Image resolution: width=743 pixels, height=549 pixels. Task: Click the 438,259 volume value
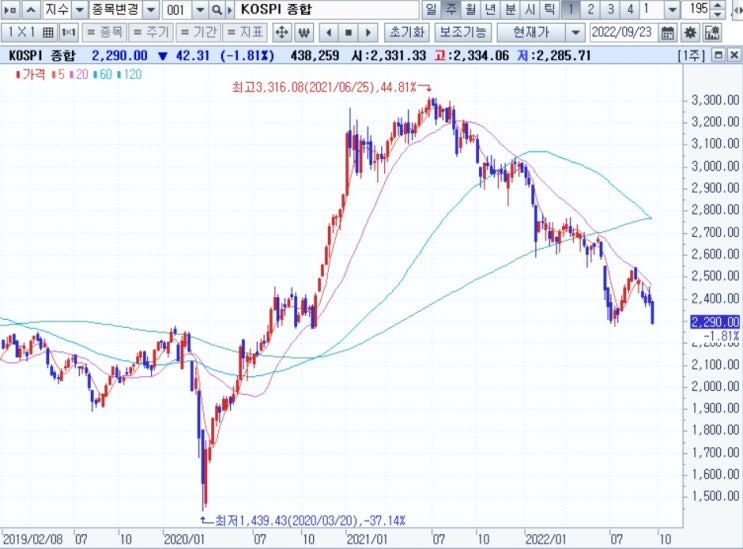pos(315,55)
